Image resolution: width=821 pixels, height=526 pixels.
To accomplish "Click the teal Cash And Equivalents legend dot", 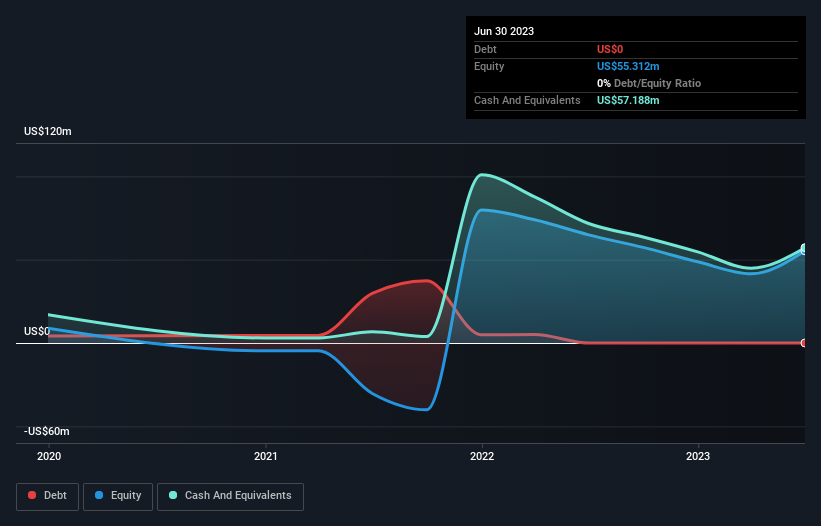I will coord(173,495).
